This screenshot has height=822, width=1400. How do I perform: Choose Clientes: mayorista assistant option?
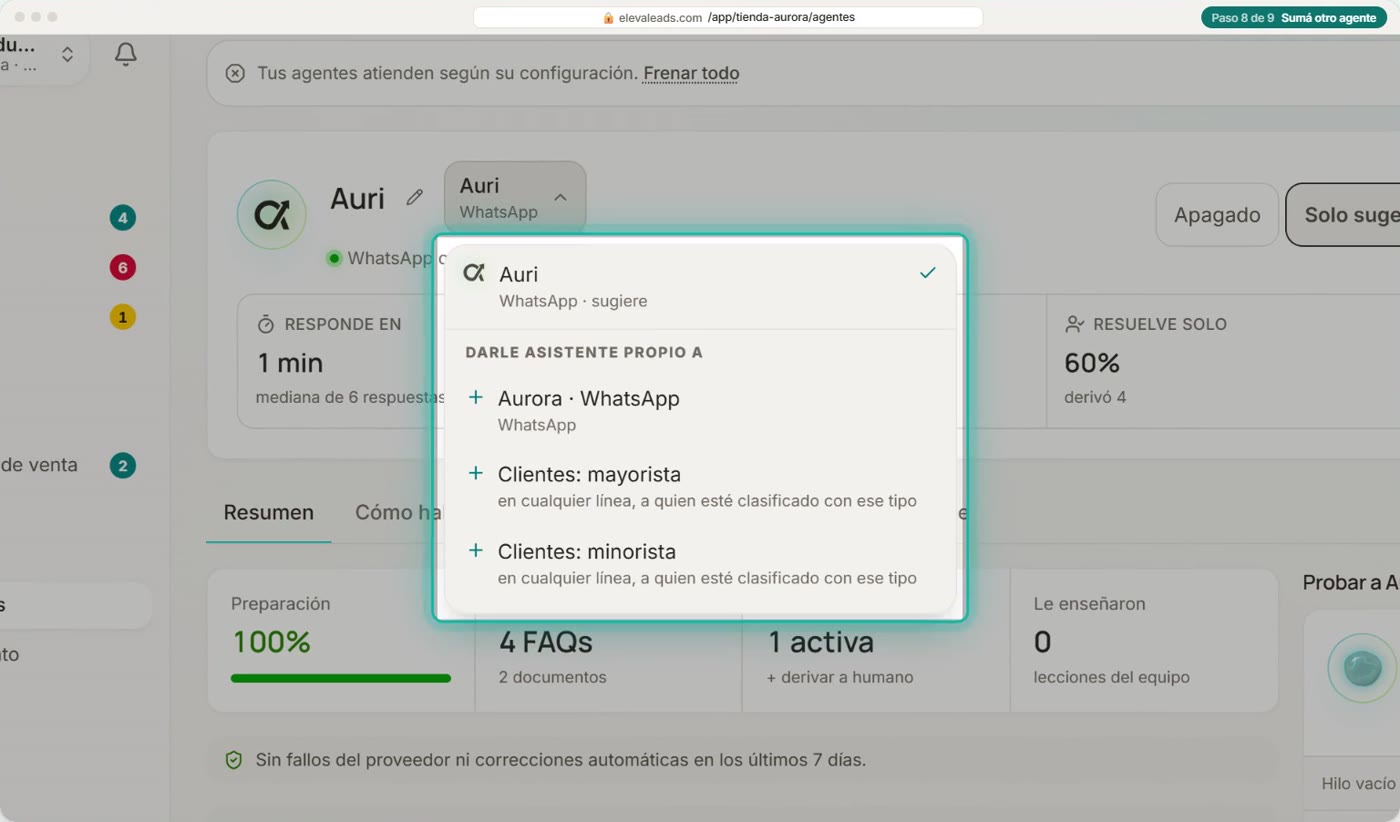point(700,486)
